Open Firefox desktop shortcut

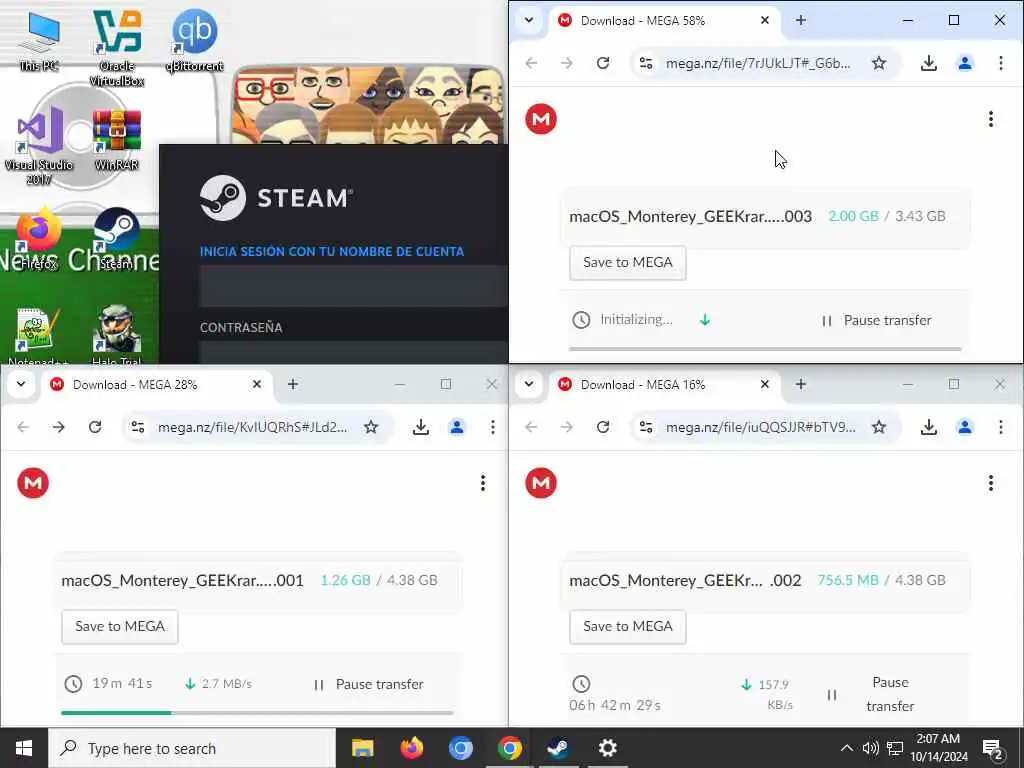[39, 238]
